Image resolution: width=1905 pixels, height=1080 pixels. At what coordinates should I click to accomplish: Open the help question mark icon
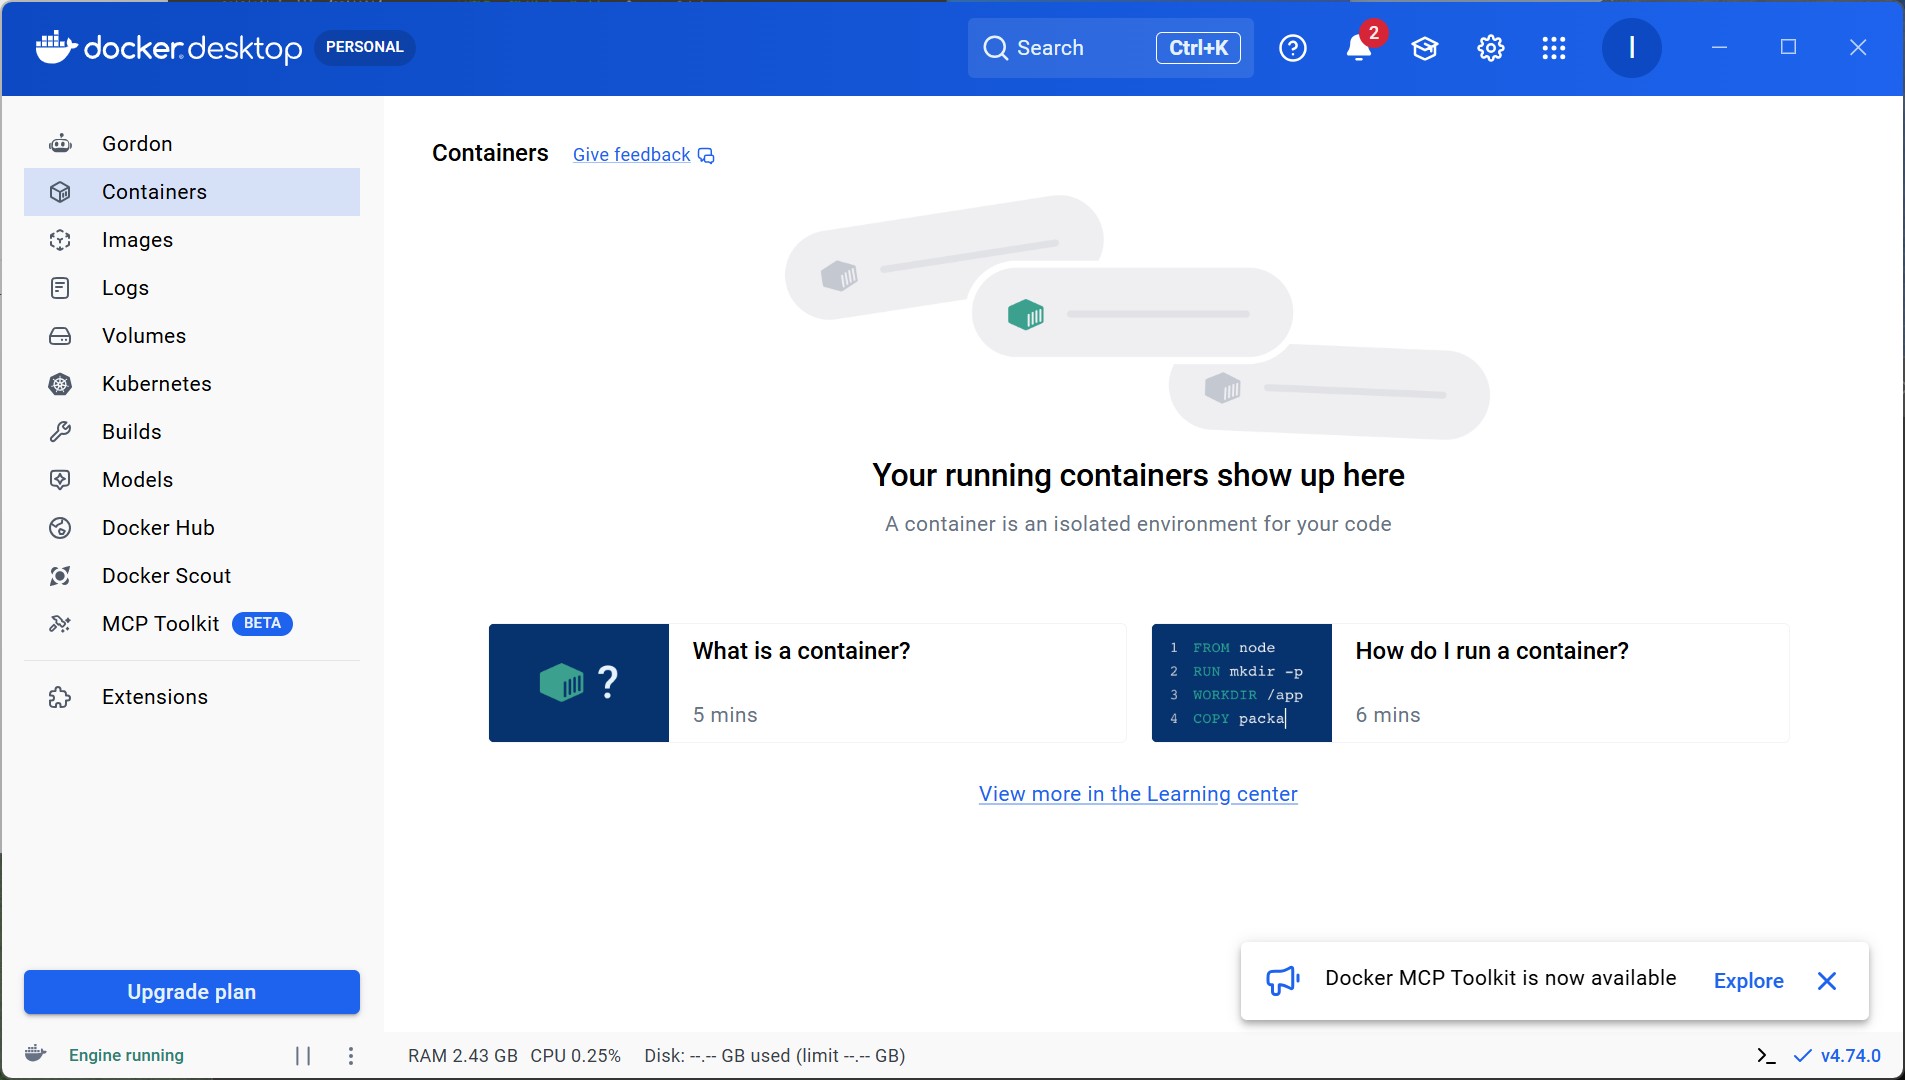tap(1293, 48)
